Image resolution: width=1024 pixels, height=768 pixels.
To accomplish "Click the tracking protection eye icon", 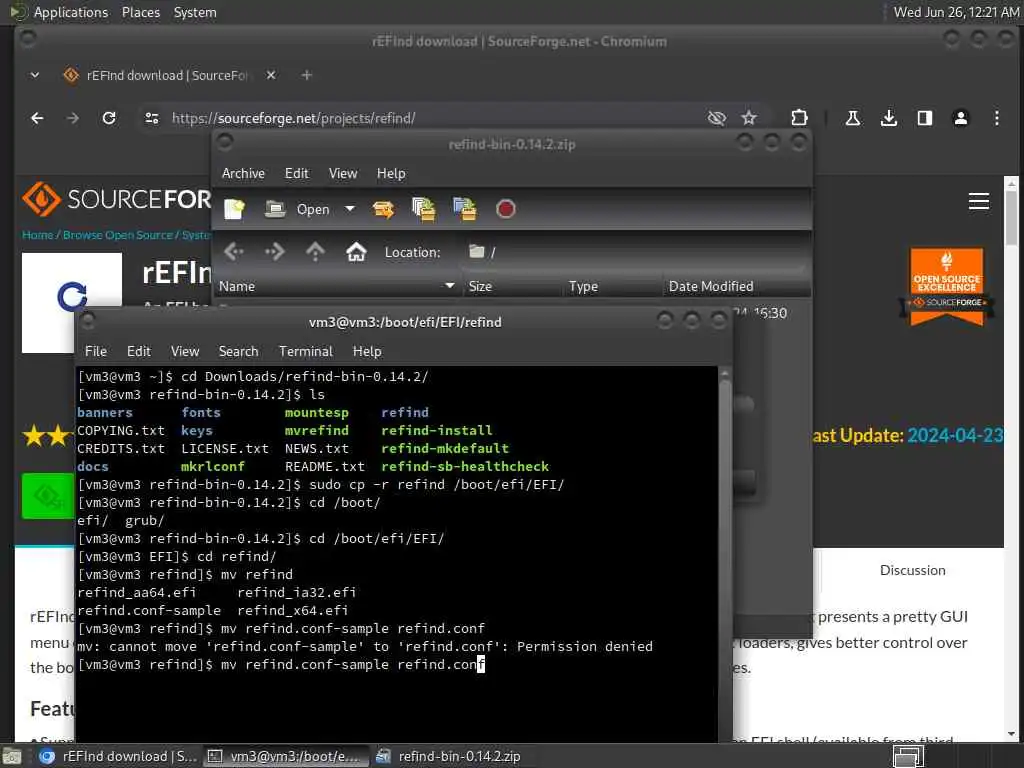I will click(716, 118).
